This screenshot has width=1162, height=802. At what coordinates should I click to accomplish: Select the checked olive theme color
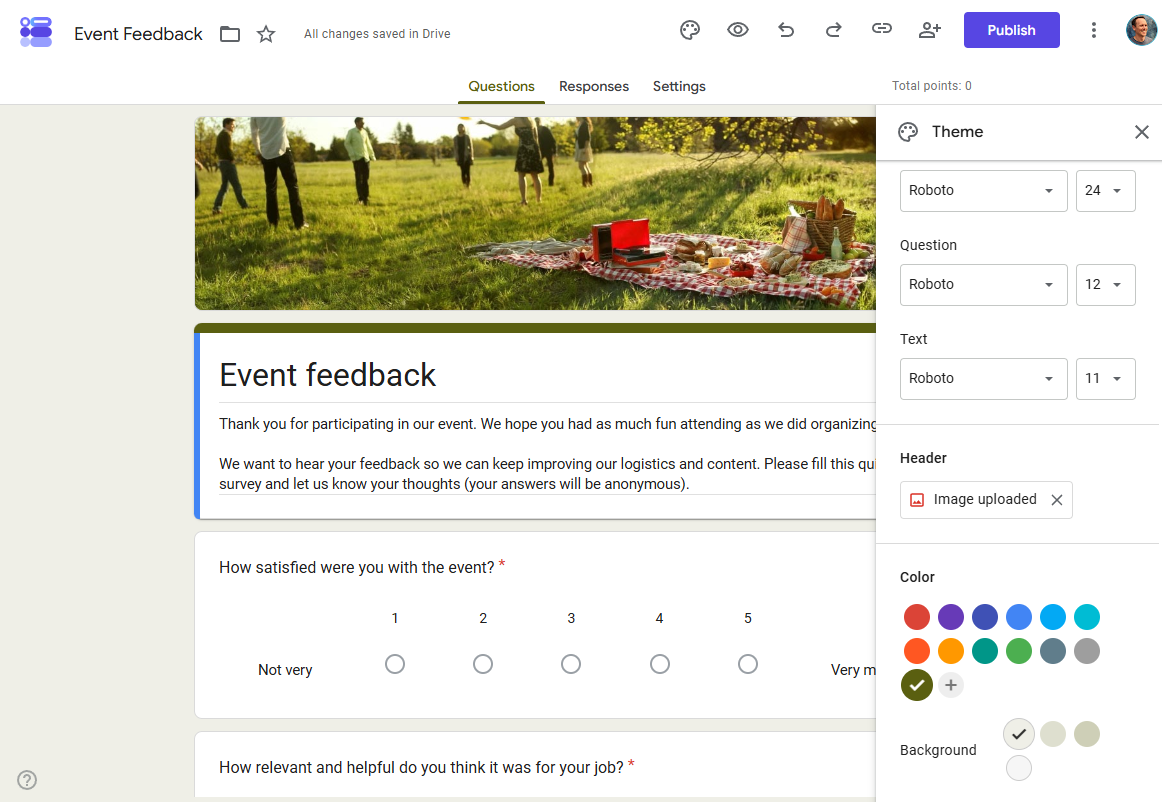coord(917,685)
